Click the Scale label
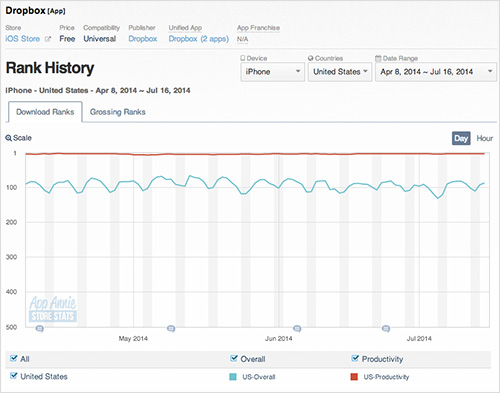500x393 pixels. (x=22, y=138)
